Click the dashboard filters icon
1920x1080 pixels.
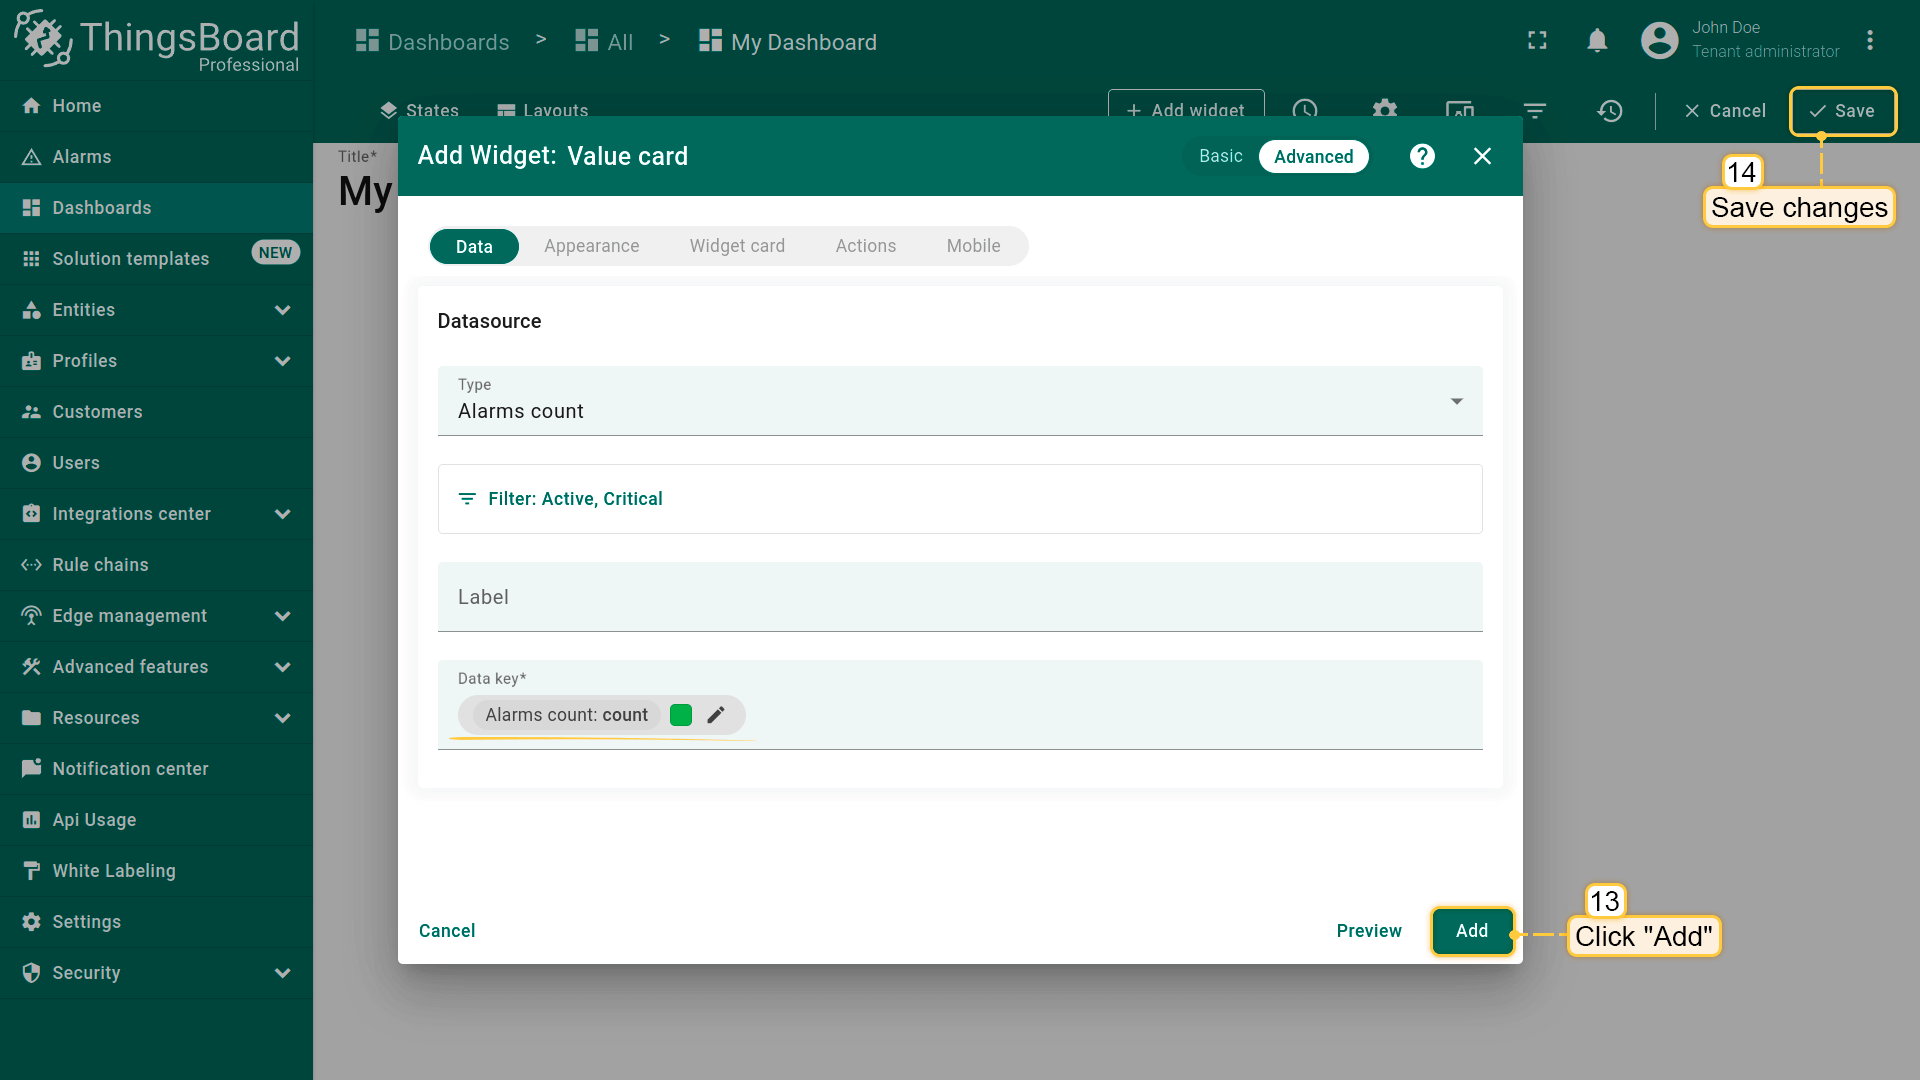click(1535, 111)
